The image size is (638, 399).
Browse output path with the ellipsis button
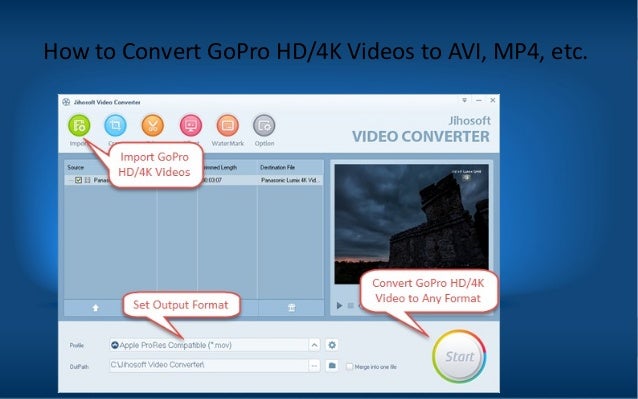click(314, 366)
